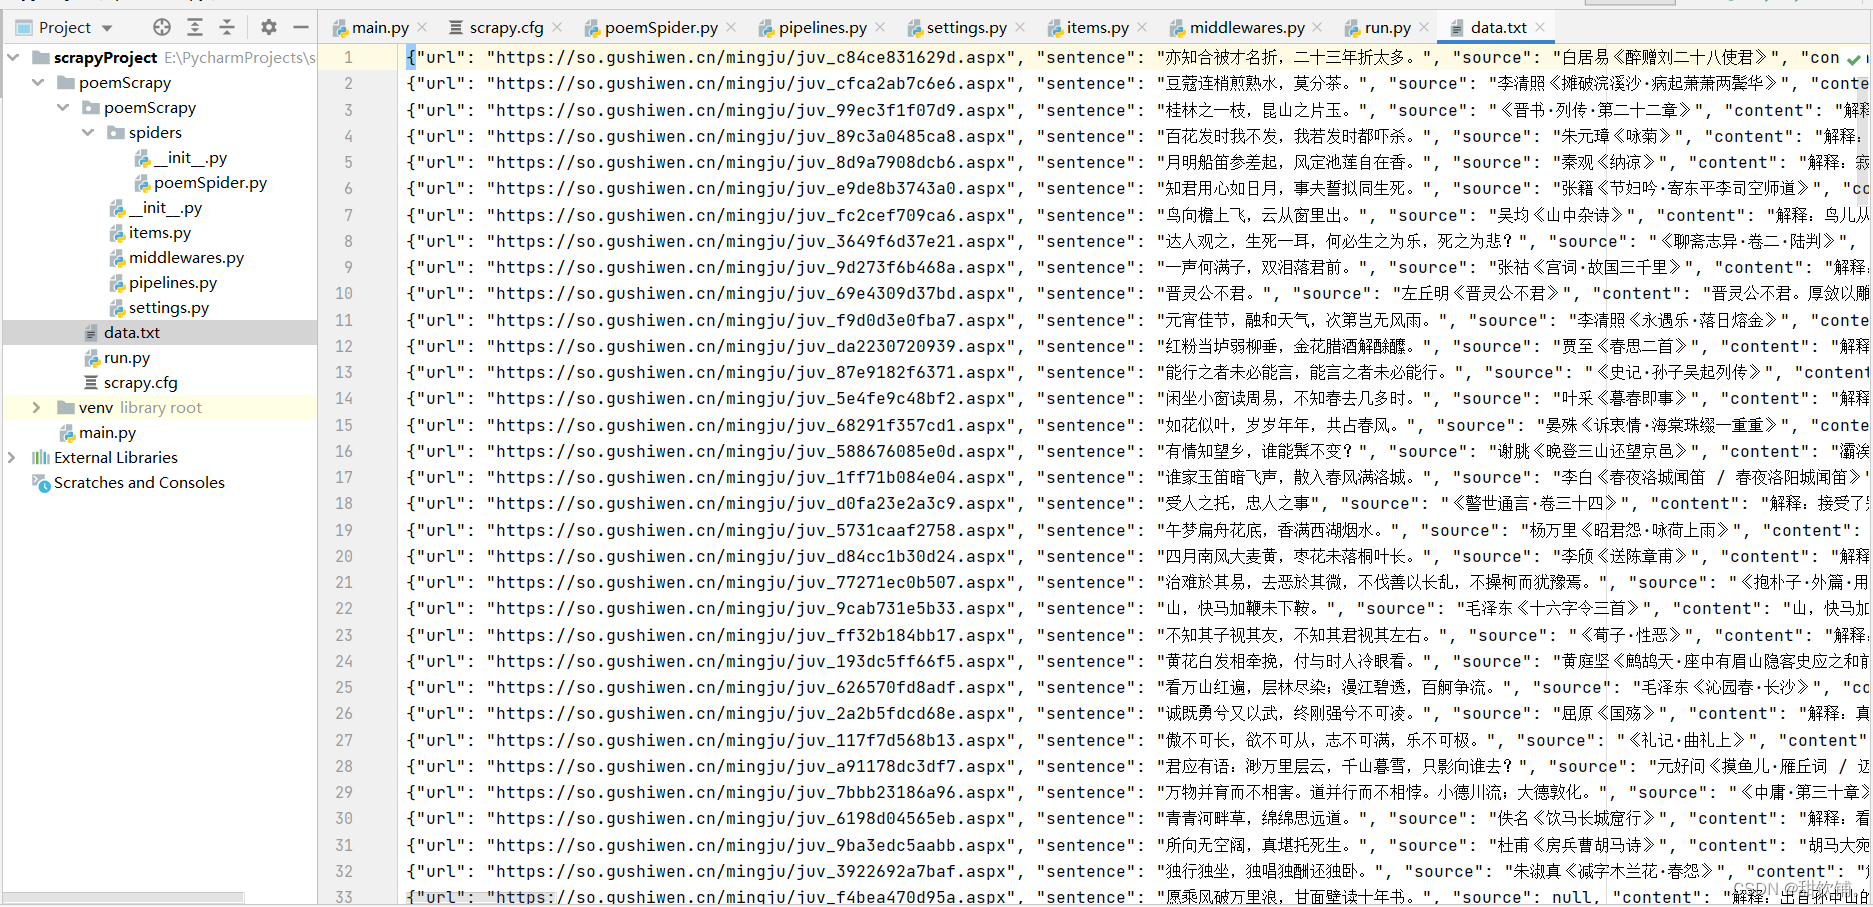Close the poemSpider.py tab
Image resolution: width=1873 pixels, height=907 pixels.
(731, 28)
